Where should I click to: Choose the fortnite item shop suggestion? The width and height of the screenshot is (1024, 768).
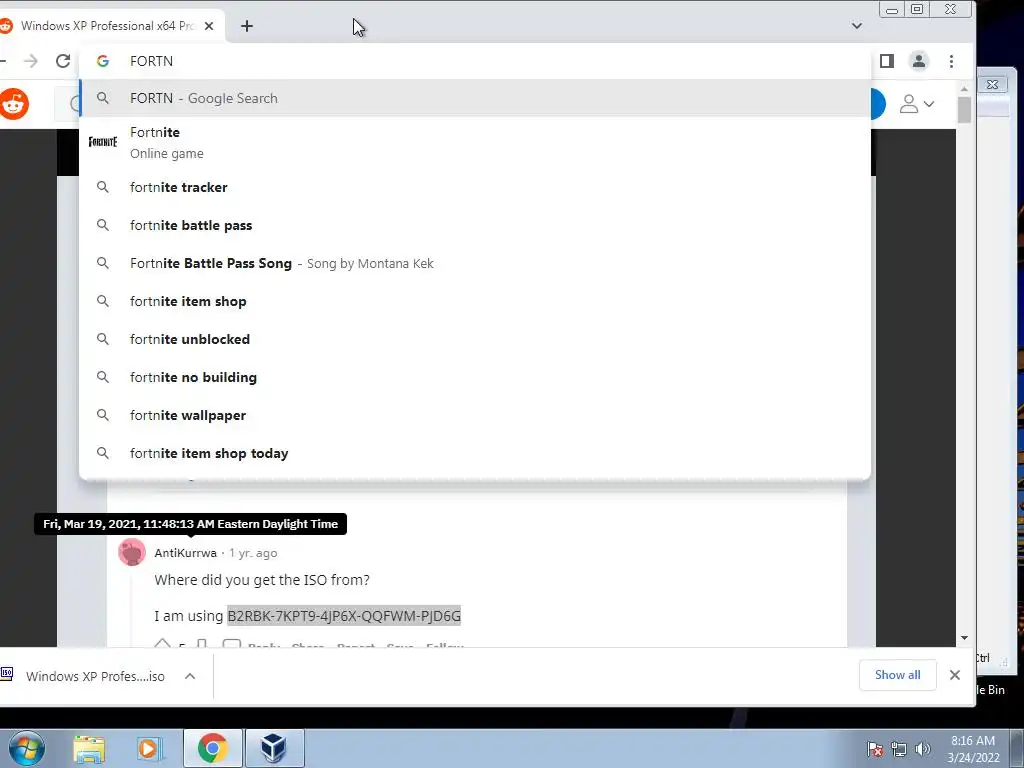tap(475, 301)
